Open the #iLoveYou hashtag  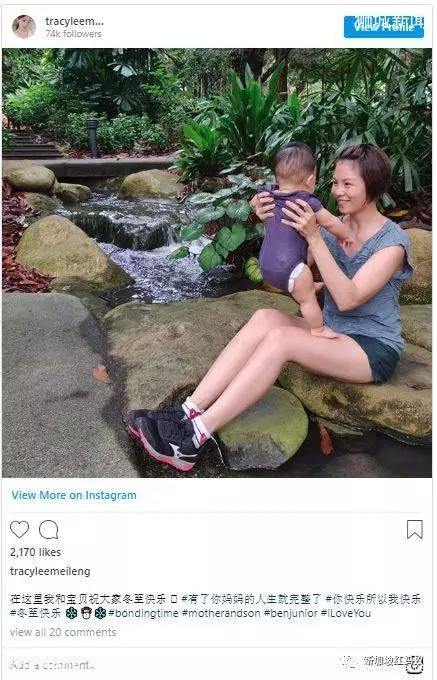[x=346, y=613]
